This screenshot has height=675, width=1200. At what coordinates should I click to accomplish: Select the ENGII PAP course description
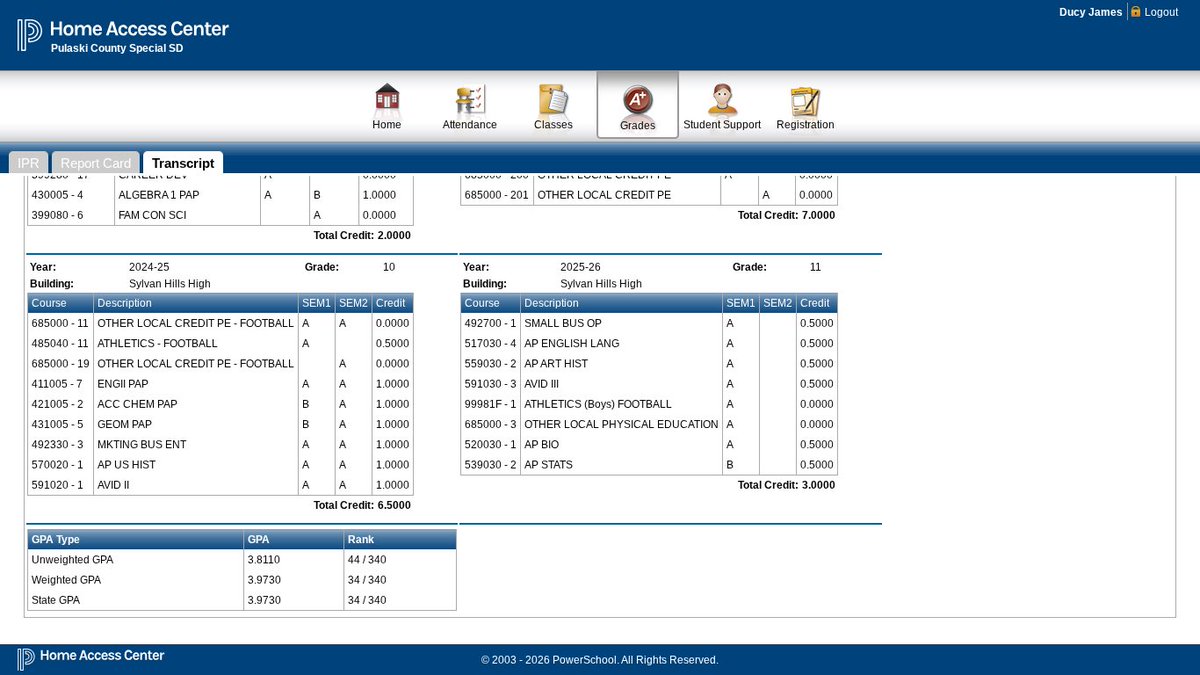coord(123,384)
